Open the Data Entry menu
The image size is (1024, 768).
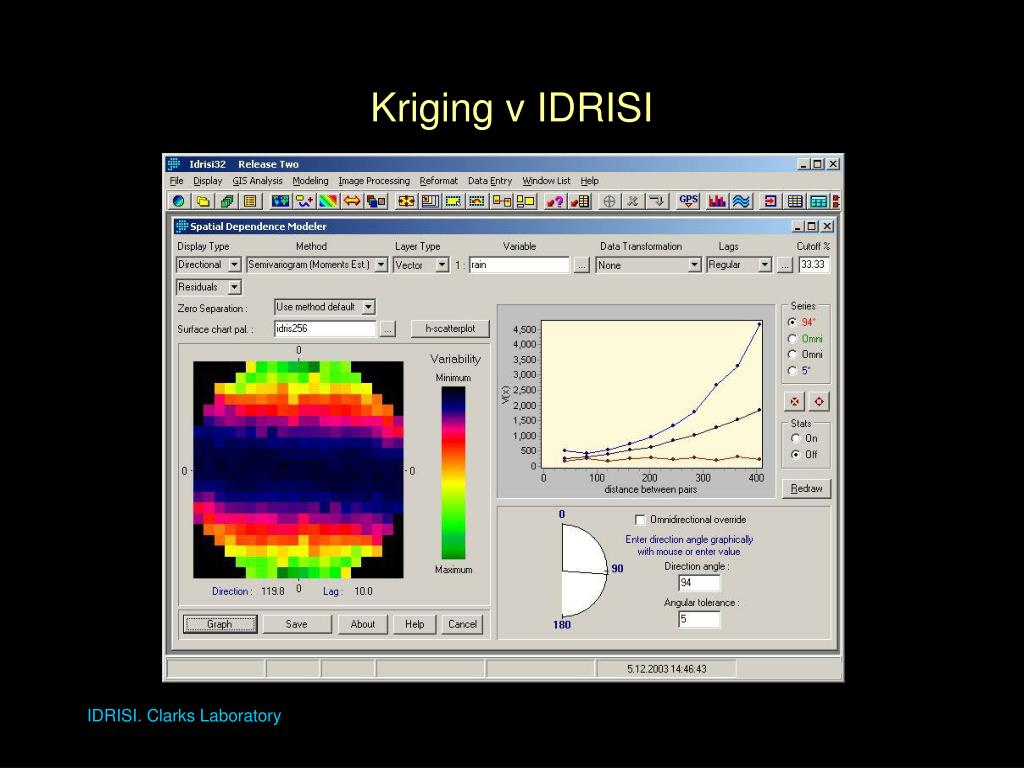point(490,181)
